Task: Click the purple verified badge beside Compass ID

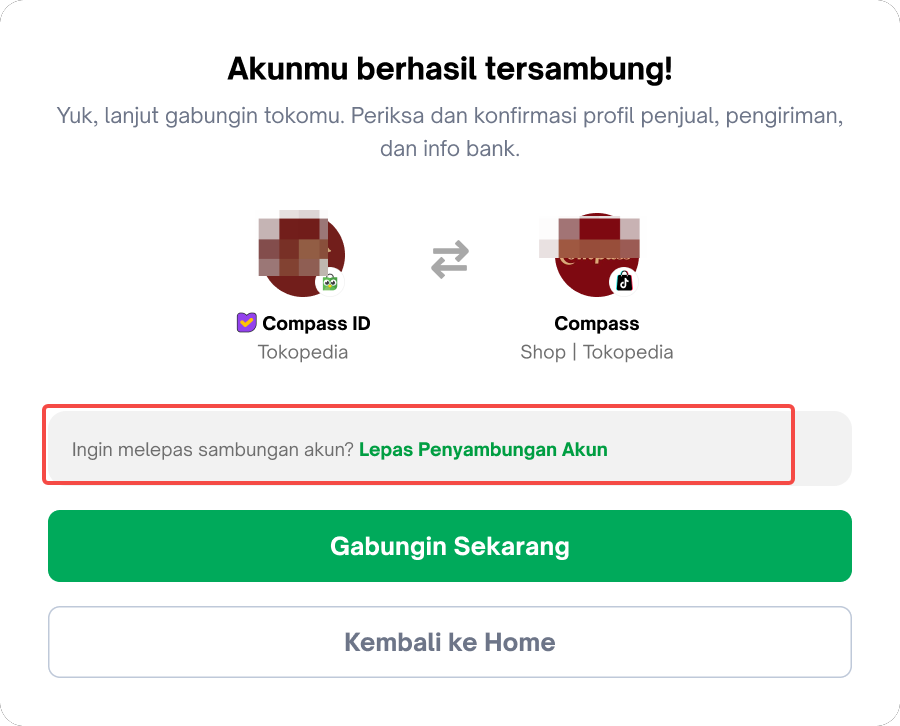Action: [x=246, y=323]
